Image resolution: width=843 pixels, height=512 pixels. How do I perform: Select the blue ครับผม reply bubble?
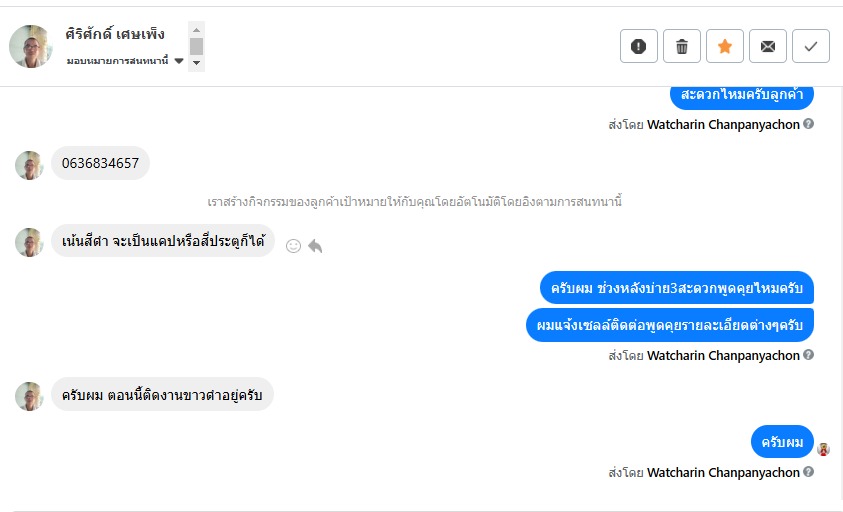pyautogui.click(x=782, y=441)
